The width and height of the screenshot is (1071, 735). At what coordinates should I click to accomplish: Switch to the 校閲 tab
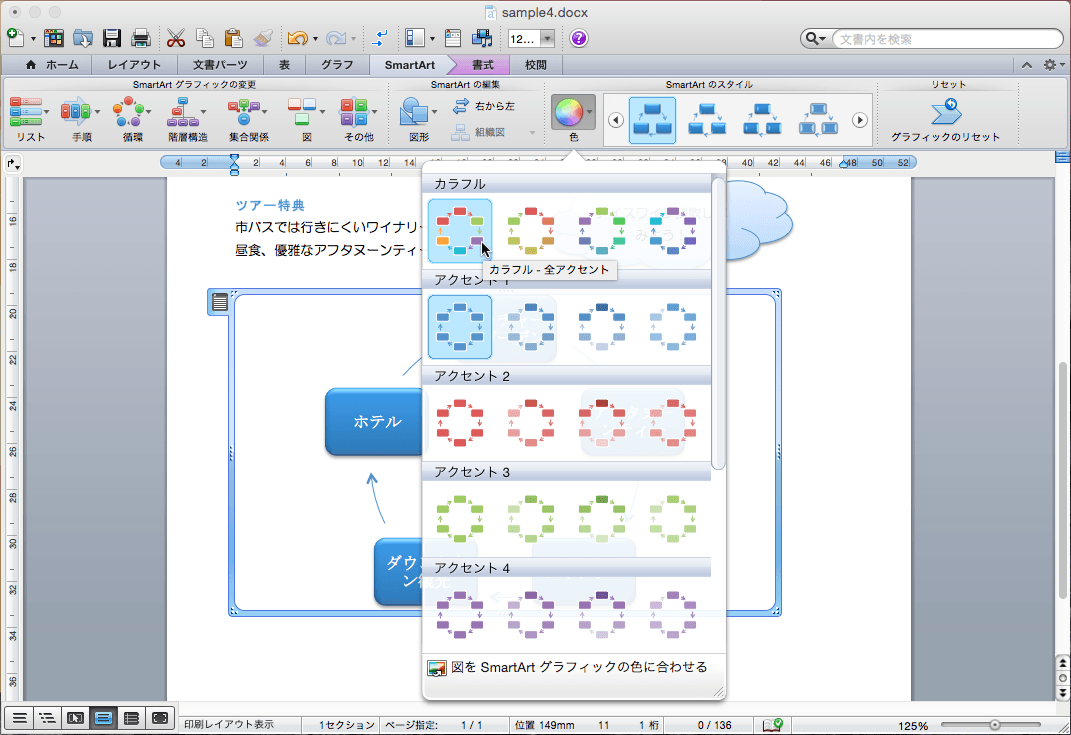pos(536,65)
